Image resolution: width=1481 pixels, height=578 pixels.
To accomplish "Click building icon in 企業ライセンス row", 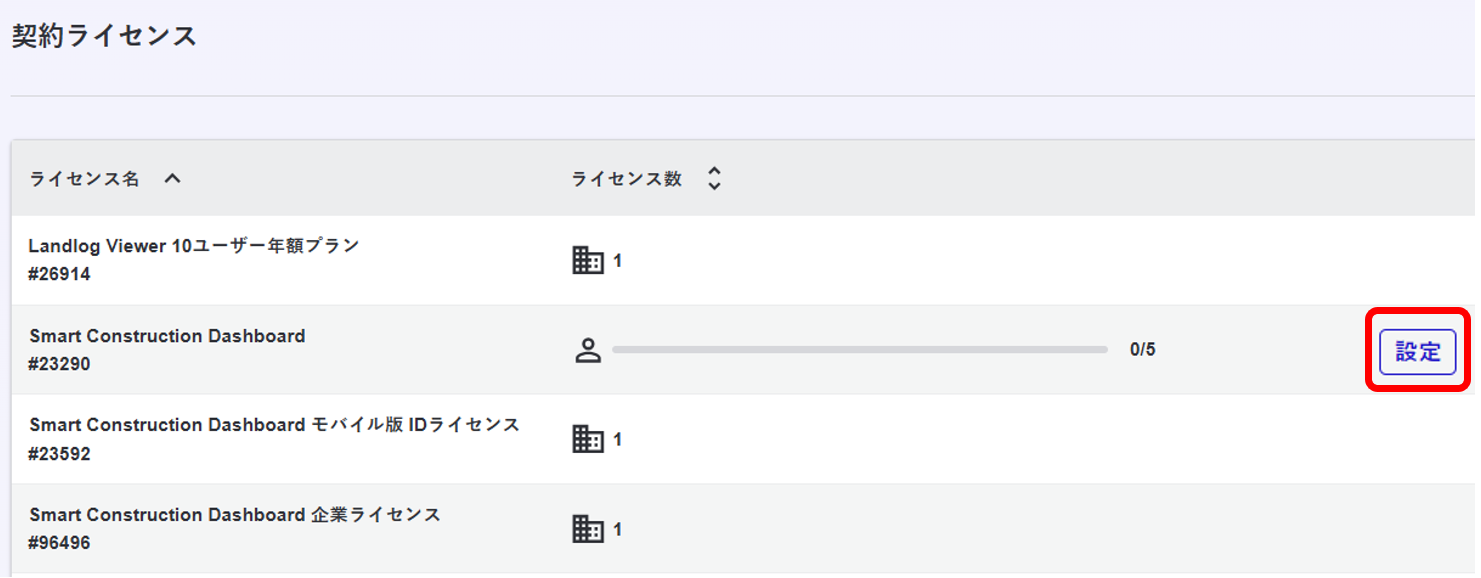I will (x=588, y=528).
